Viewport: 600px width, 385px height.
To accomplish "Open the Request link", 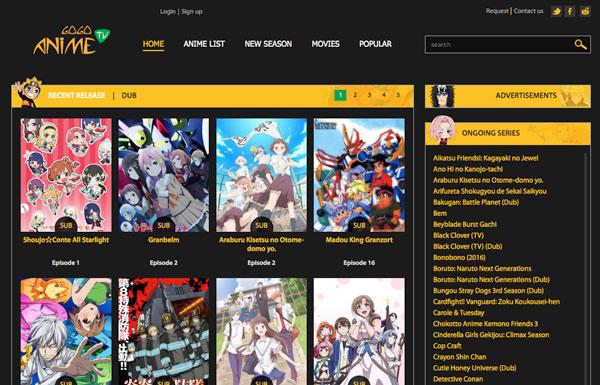I will pyautogui.click(x=497, y=11).
